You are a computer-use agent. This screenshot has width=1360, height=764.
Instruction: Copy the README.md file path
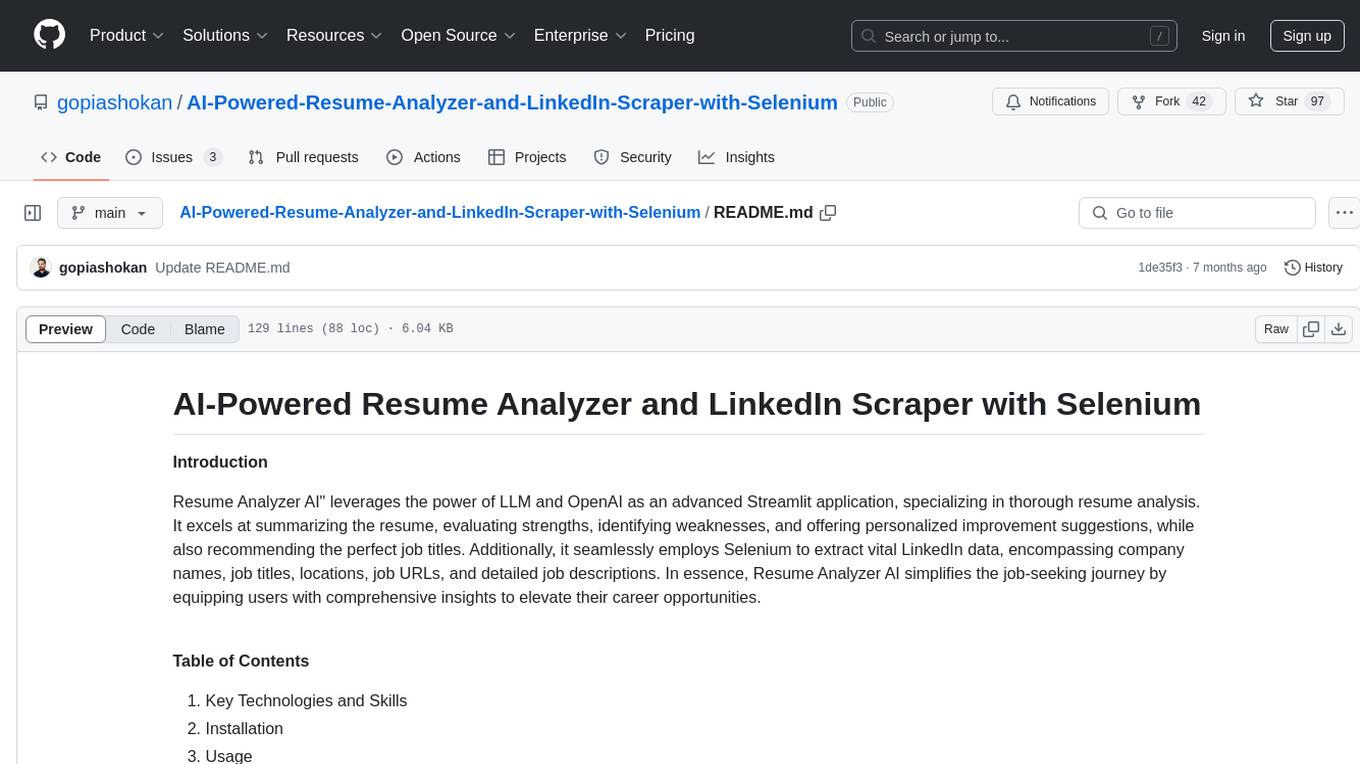pos(828,212)
